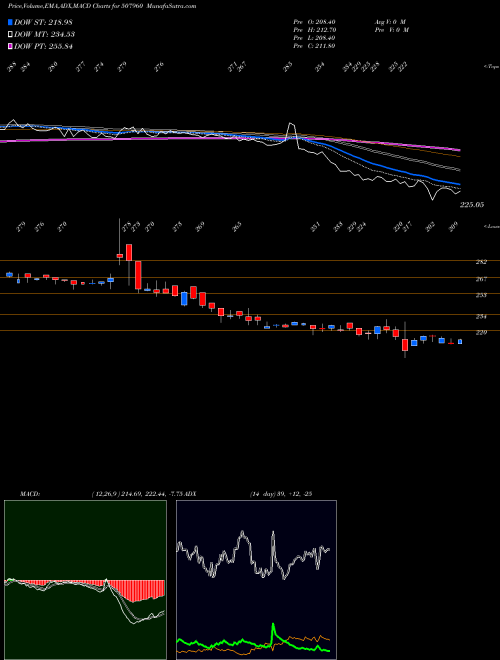The height and width of the screenshot is (660, 500).
Task: Click the ADX (14 day) values text
Action: (280, 494)
